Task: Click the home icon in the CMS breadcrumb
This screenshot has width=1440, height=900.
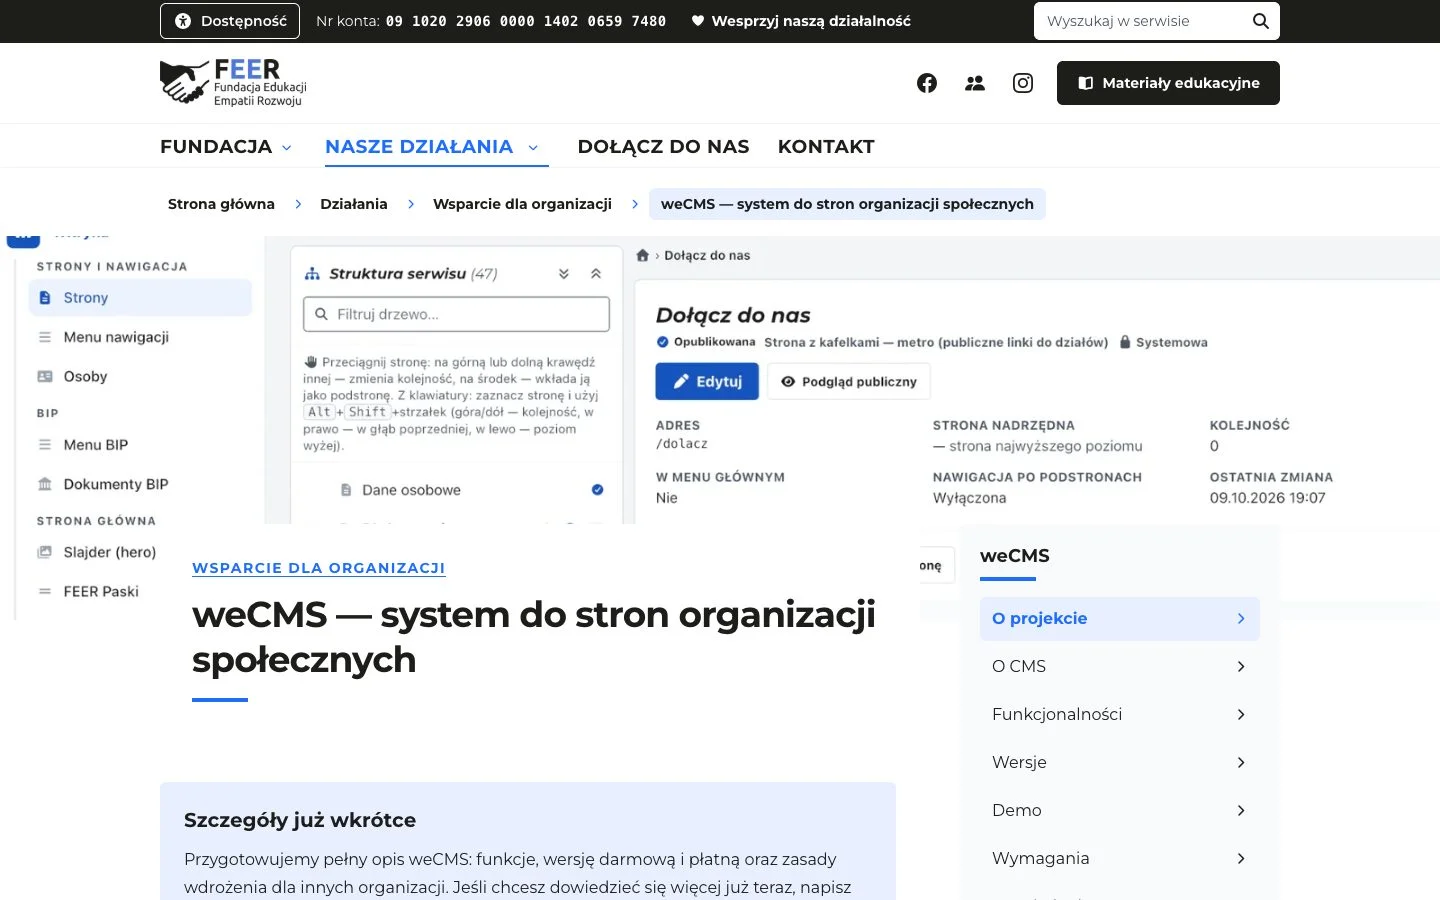Action: [643, 255]
